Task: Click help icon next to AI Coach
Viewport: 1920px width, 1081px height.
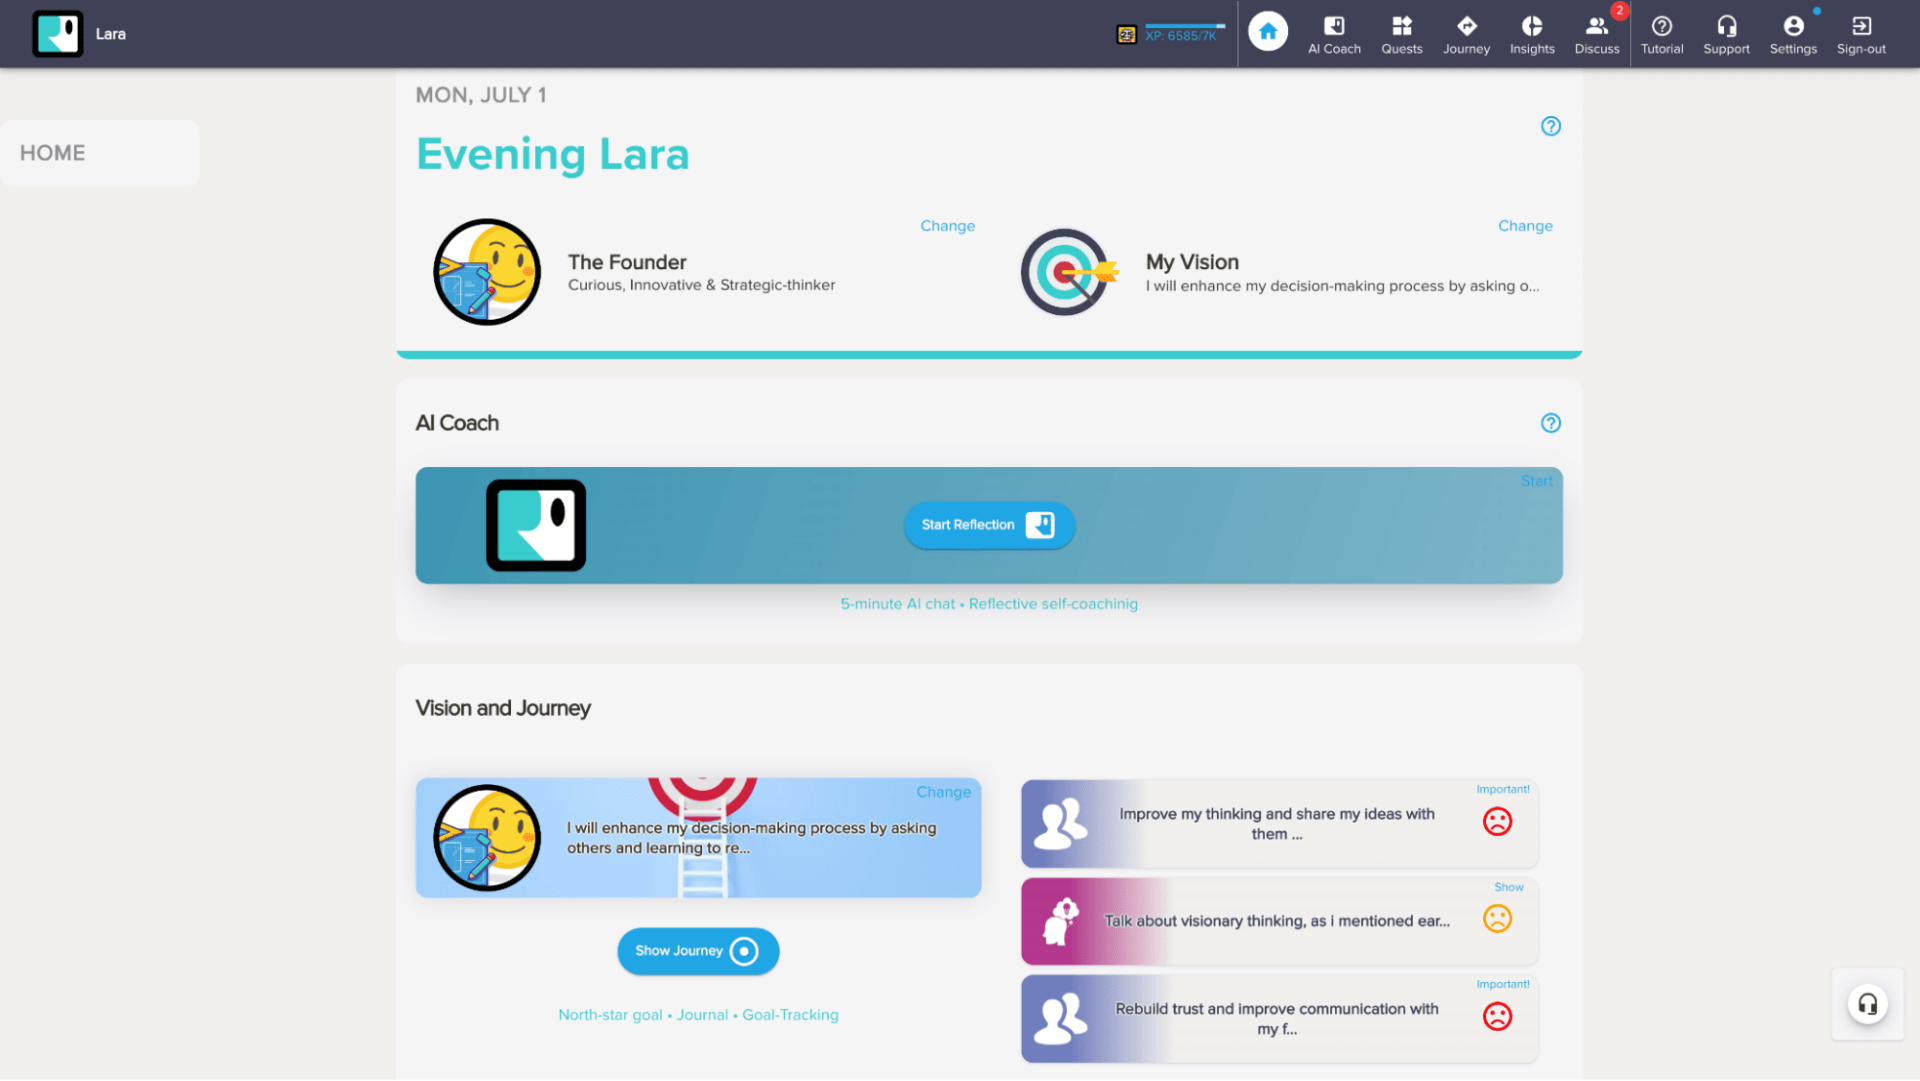Action: 1551,423
